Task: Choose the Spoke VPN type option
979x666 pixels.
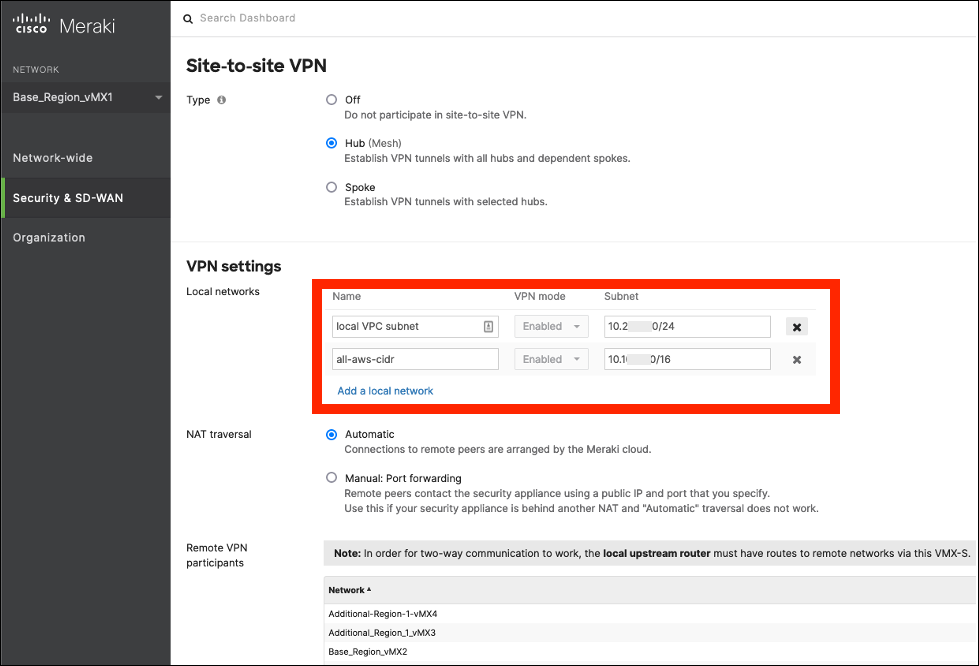Action: 331,187
